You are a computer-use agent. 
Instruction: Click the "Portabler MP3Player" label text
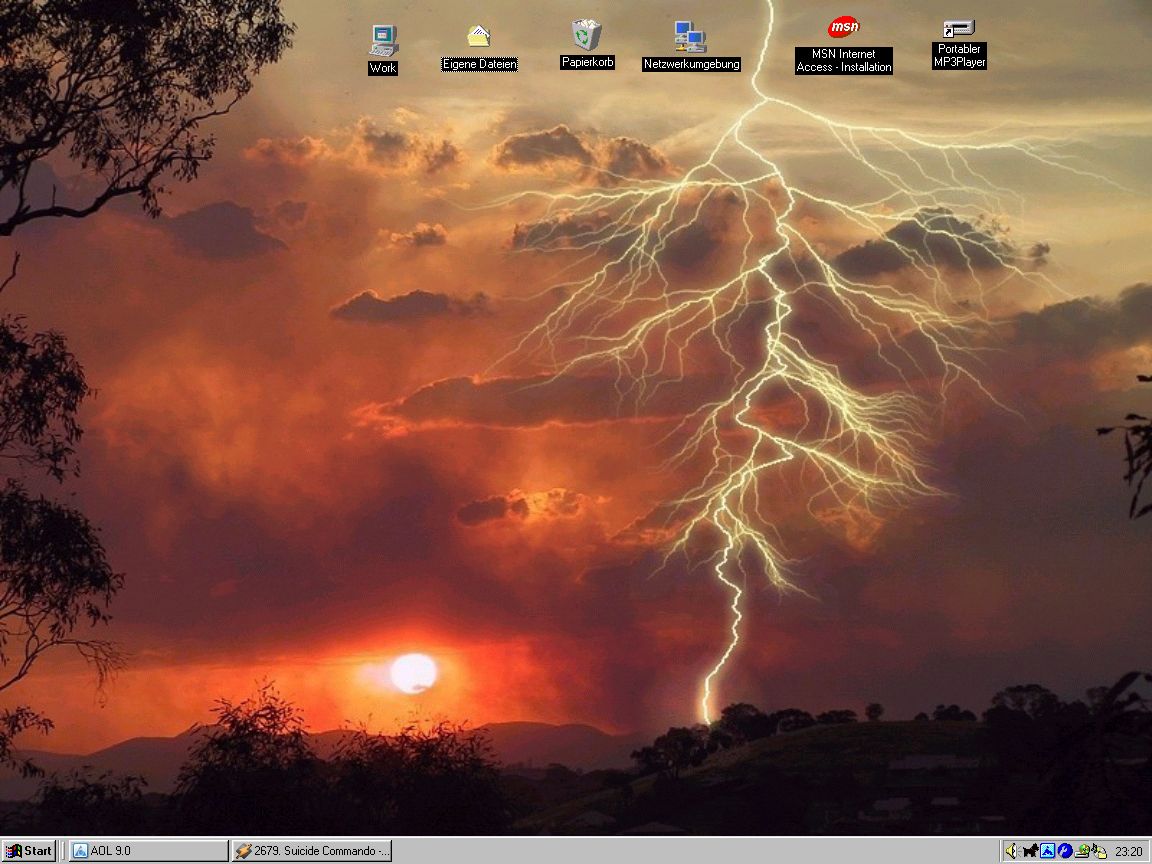[x=960, y=56]
